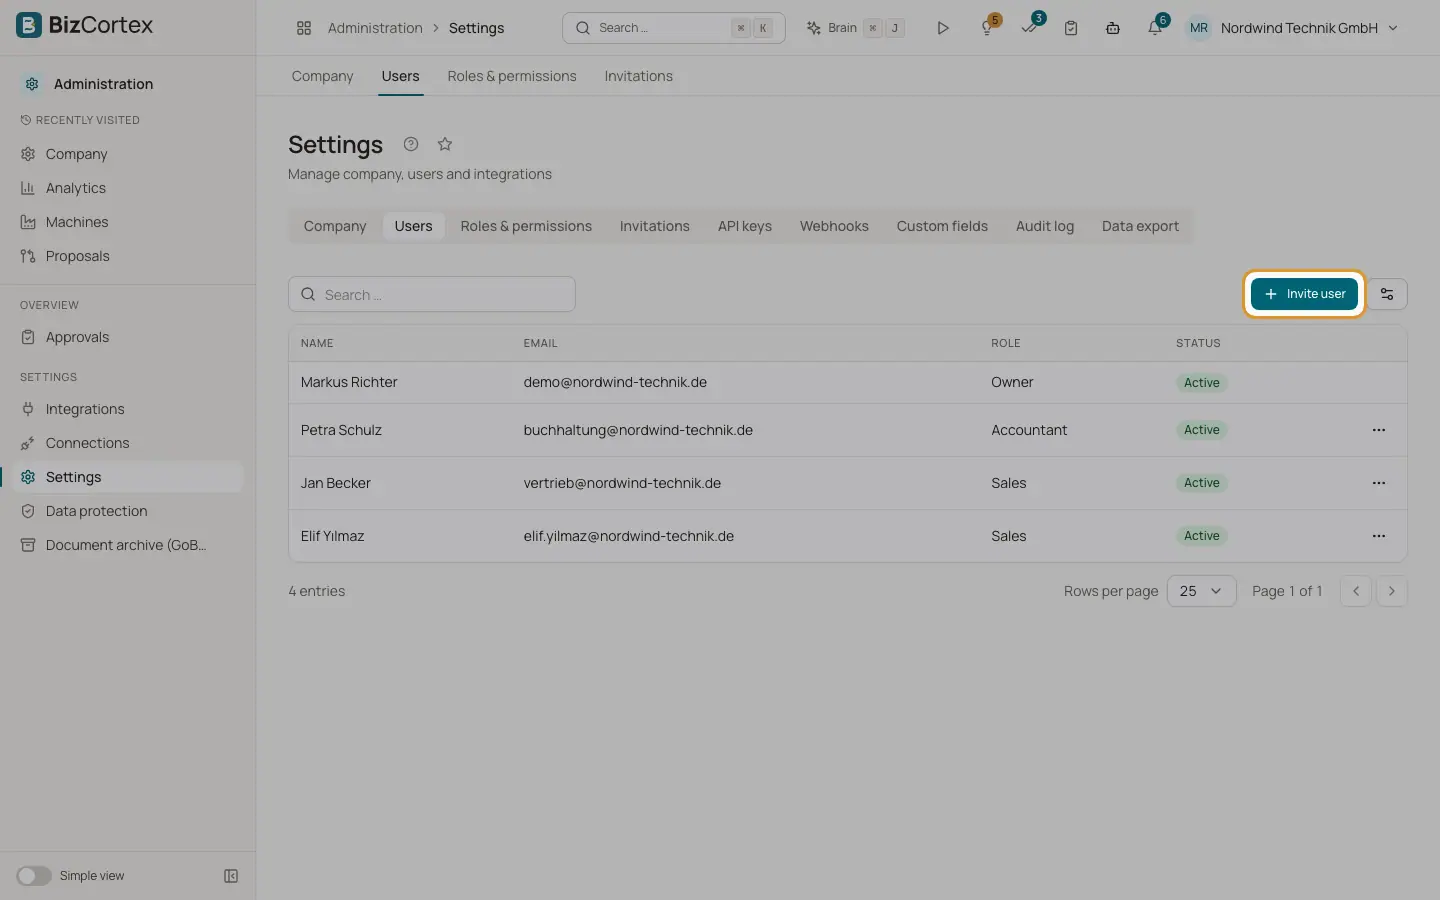Image resolution: width=1440 pixels, height=900 pixels.
Task: Click the Invite user button
Action: (x=1304, y=294)
